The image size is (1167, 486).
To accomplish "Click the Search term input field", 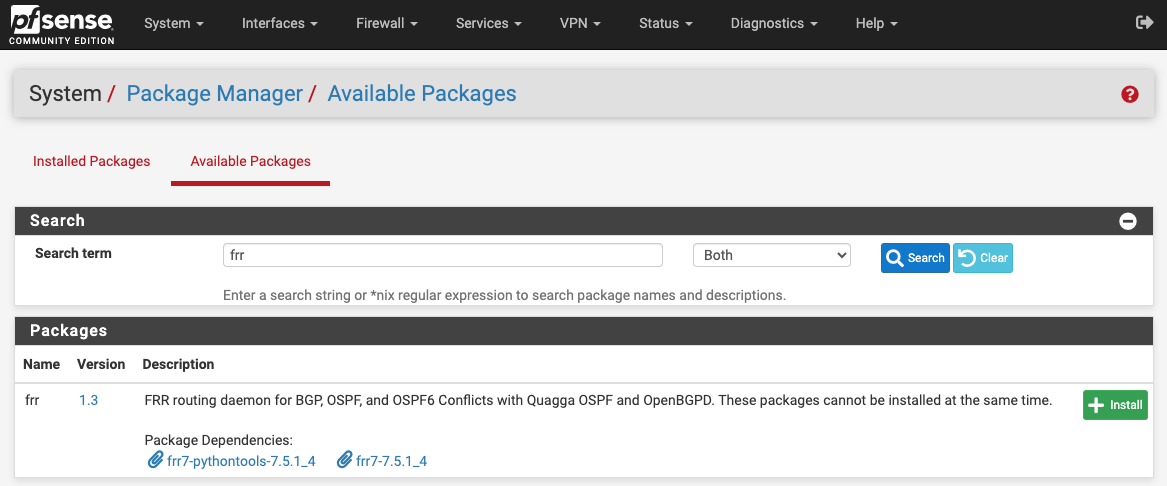I will click(442, 255).
